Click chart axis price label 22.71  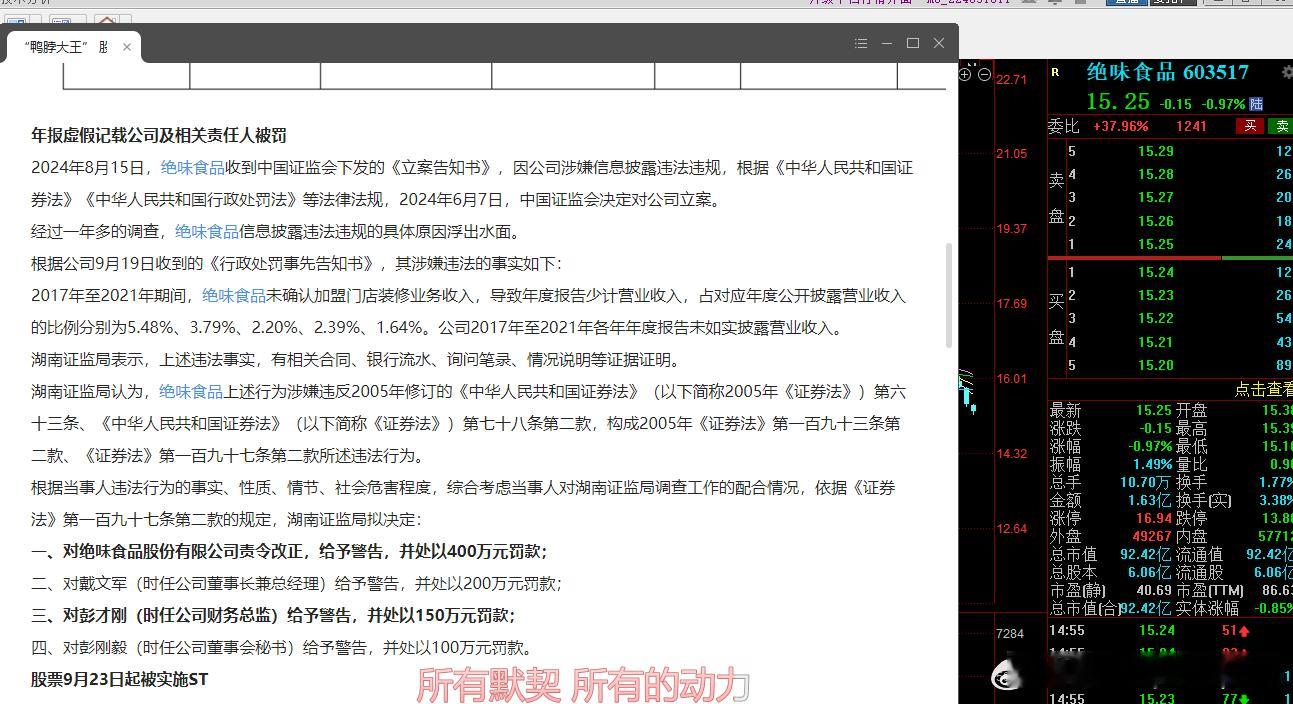click(x=1012, y=80)
